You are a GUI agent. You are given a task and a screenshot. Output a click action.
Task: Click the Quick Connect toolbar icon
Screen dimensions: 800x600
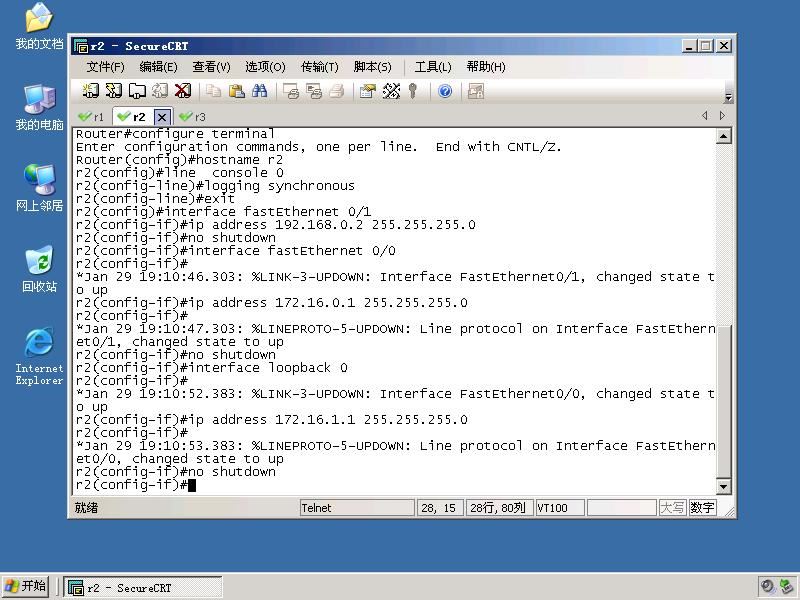[x=114, y=91]
